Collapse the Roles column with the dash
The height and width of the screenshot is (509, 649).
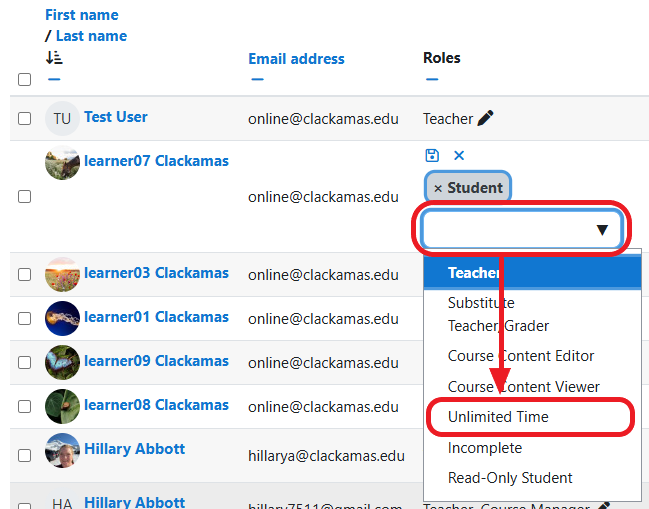432,79
